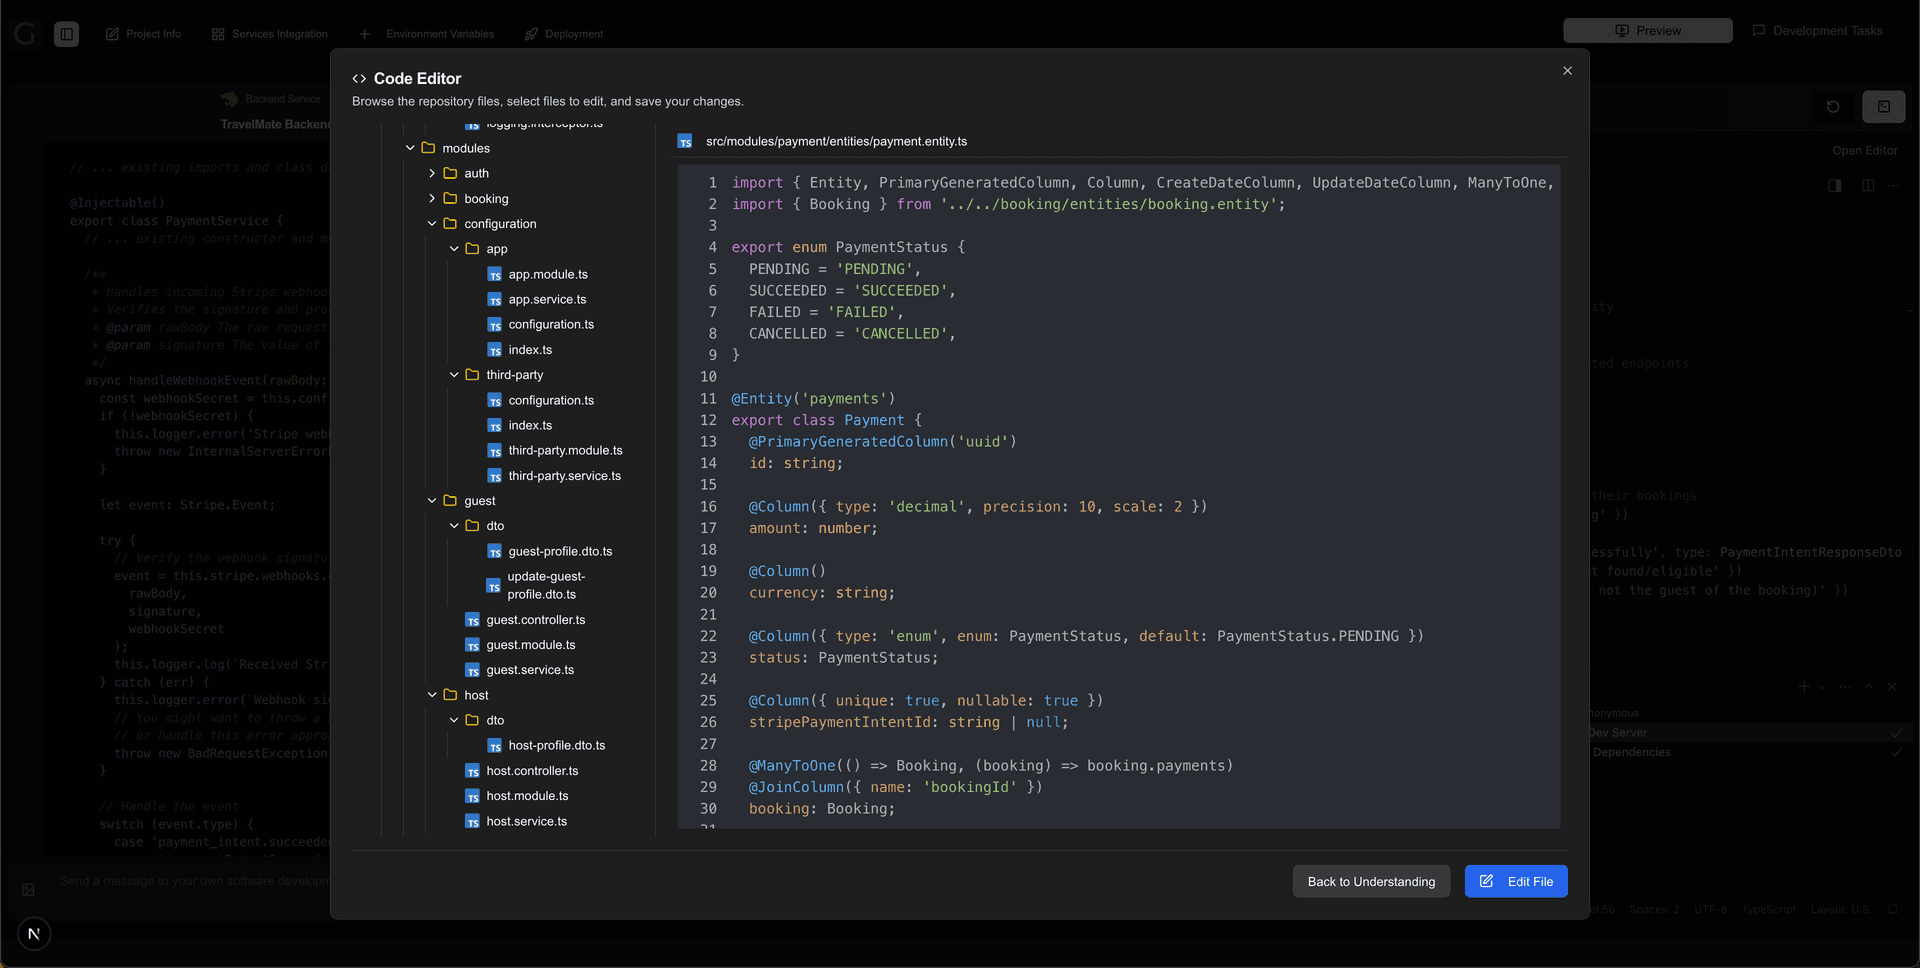This screenshot has height=968, width=1920.
Task: Click the split layout icon near Open Editor
Action: coord(1868,186)
